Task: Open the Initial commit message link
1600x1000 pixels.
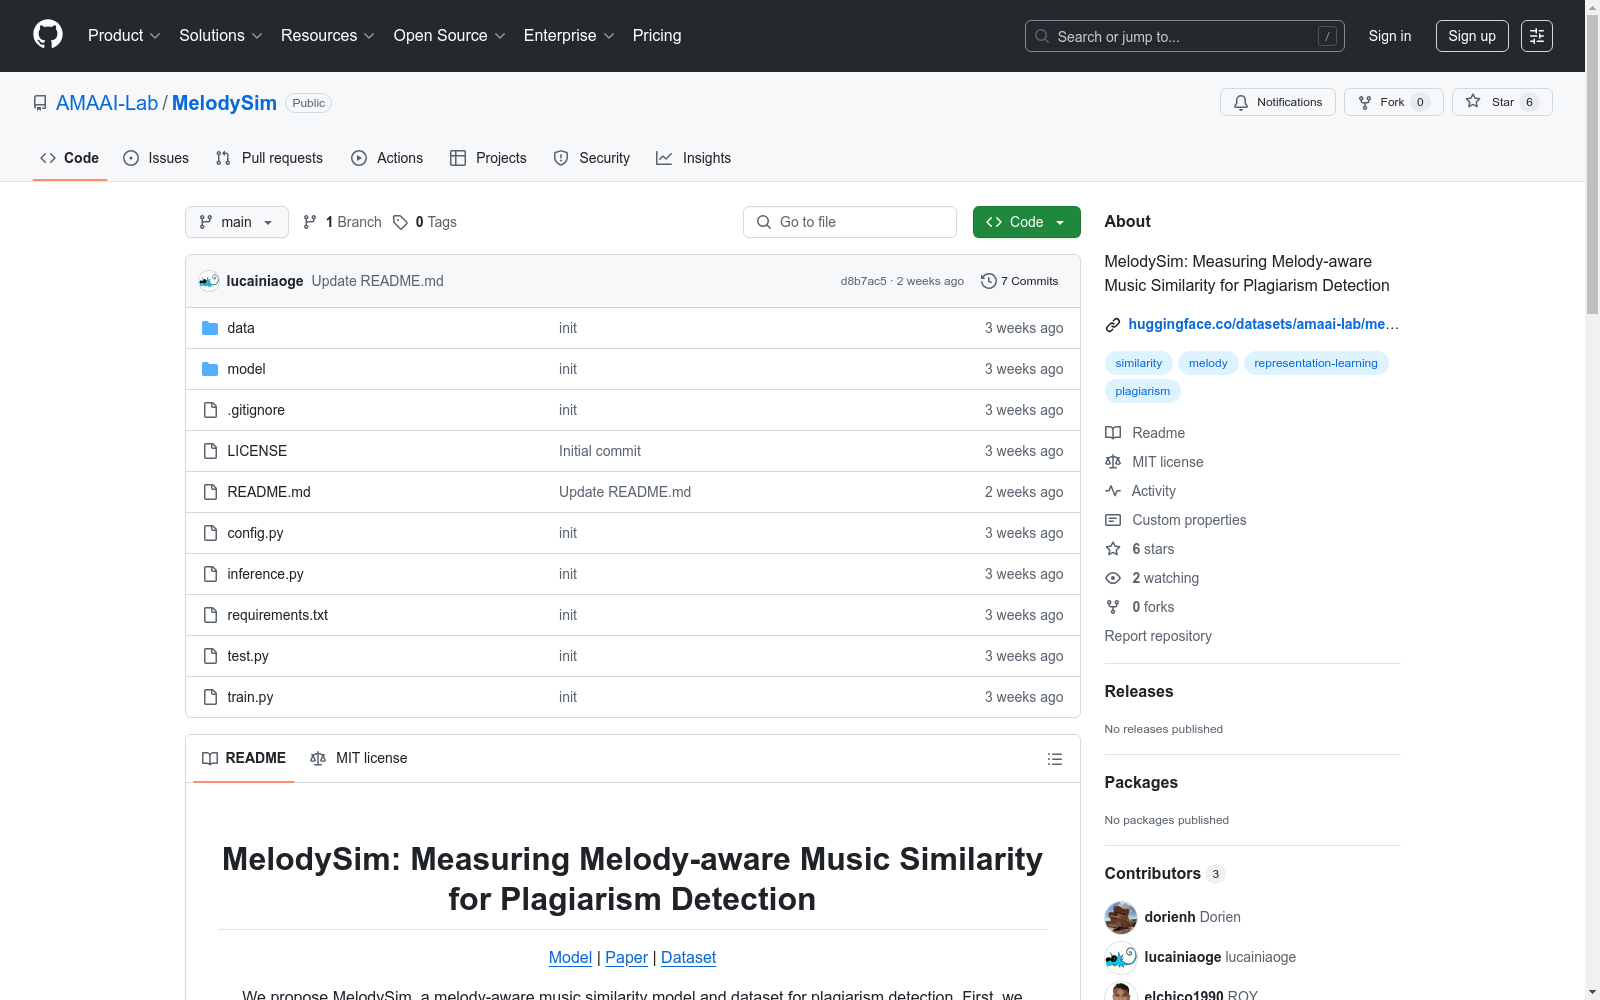Action: coord(600,451)
